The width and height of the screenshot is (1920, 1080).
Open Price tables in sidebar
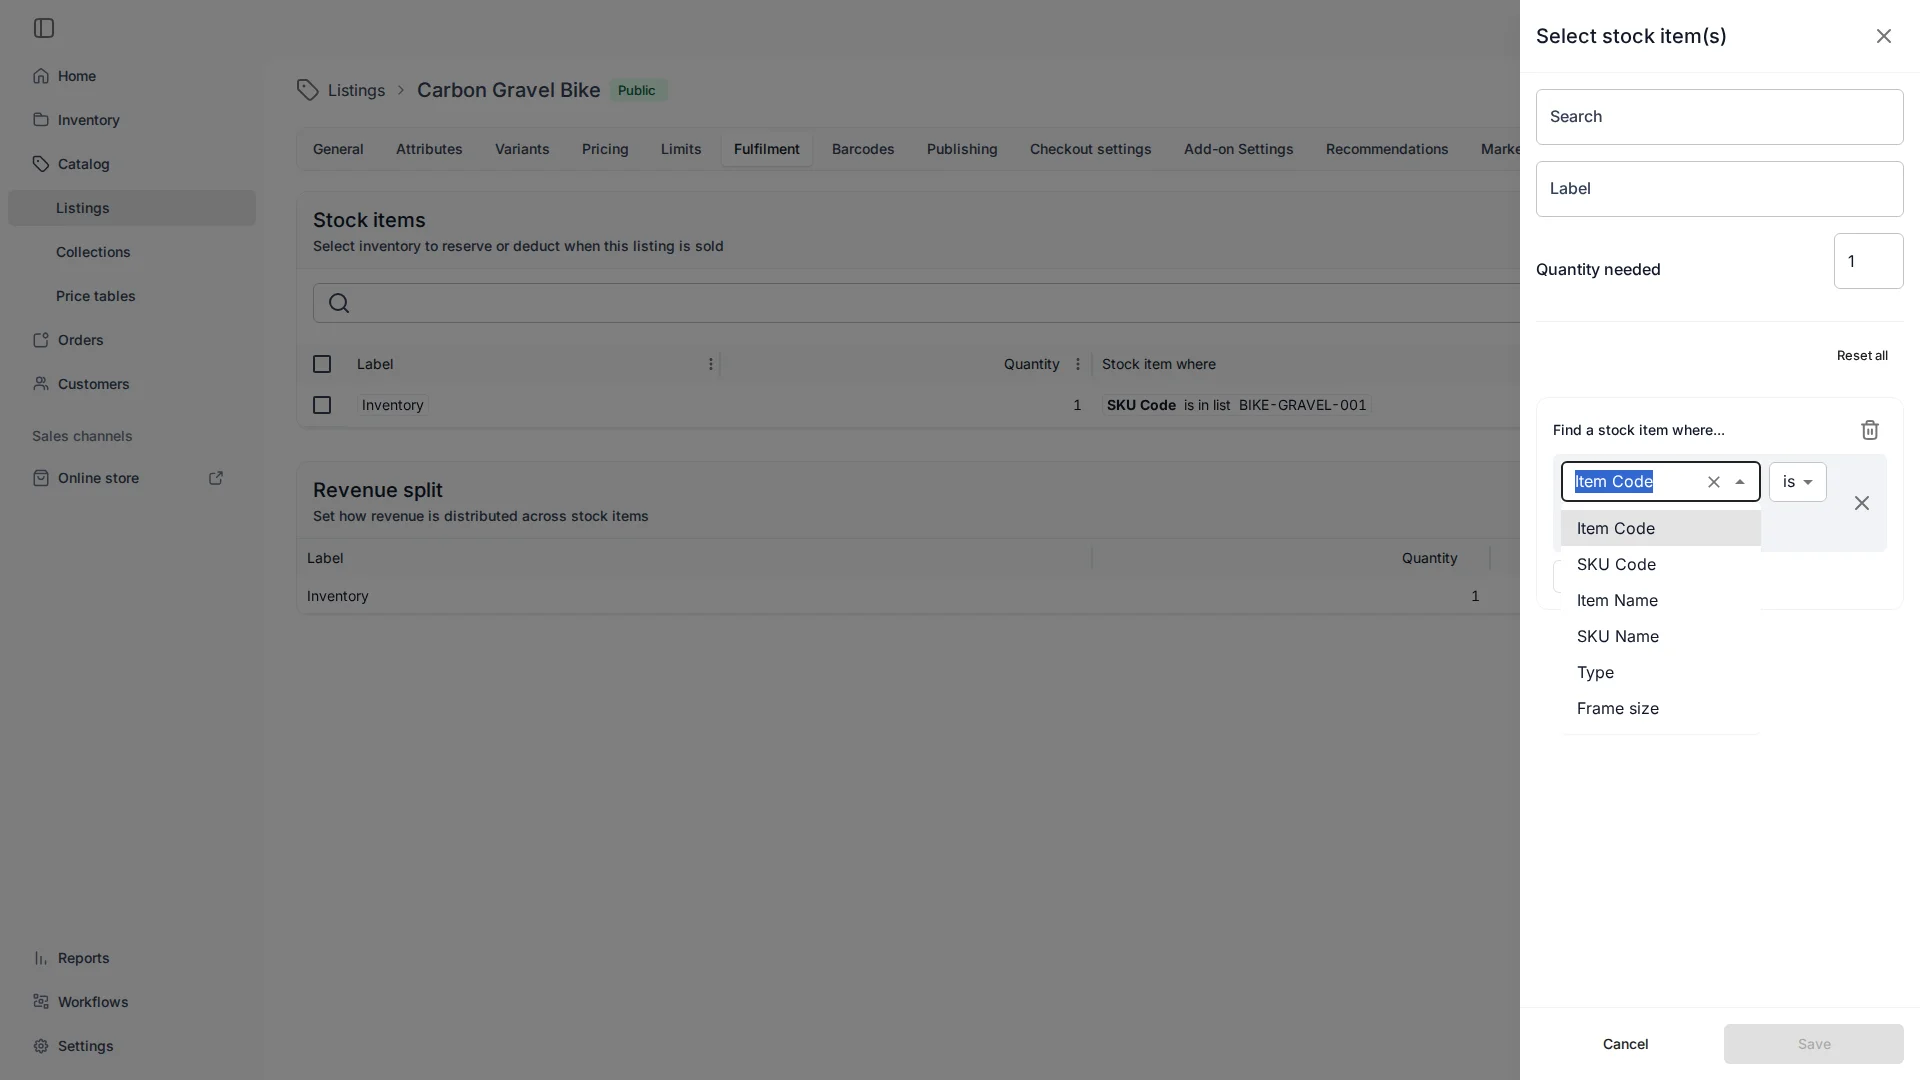132,296
